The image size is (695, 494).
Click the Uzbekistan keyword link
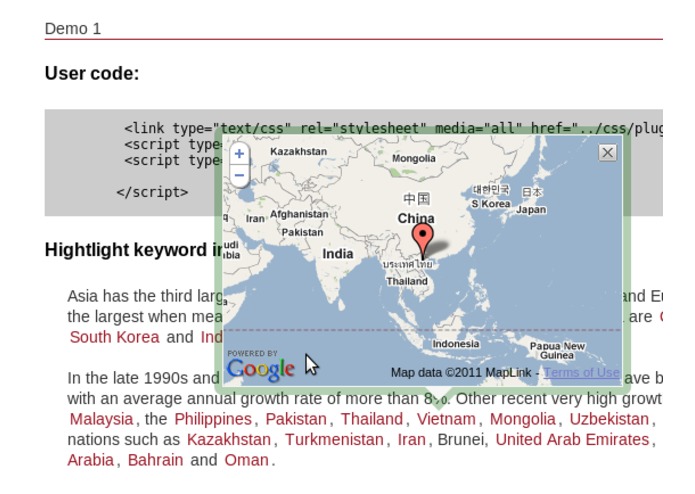point(609,419)
